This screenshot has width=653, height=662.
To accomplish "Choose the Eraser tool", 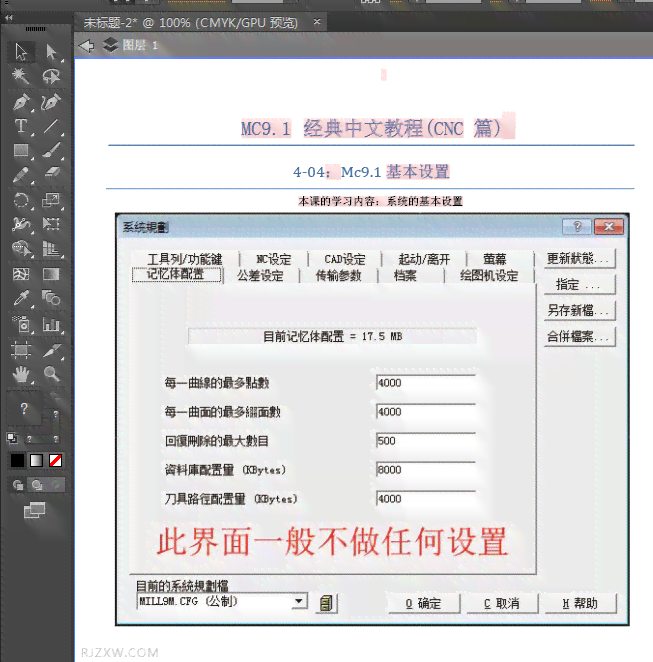I will (x=51, y=173).
